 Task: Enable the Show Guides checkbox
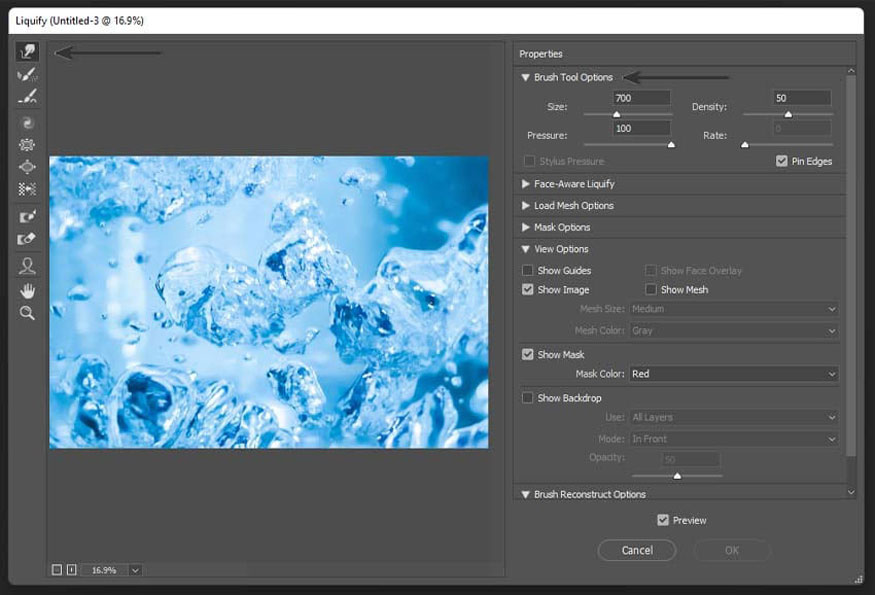pyautogui.click(x=527, y=270)
